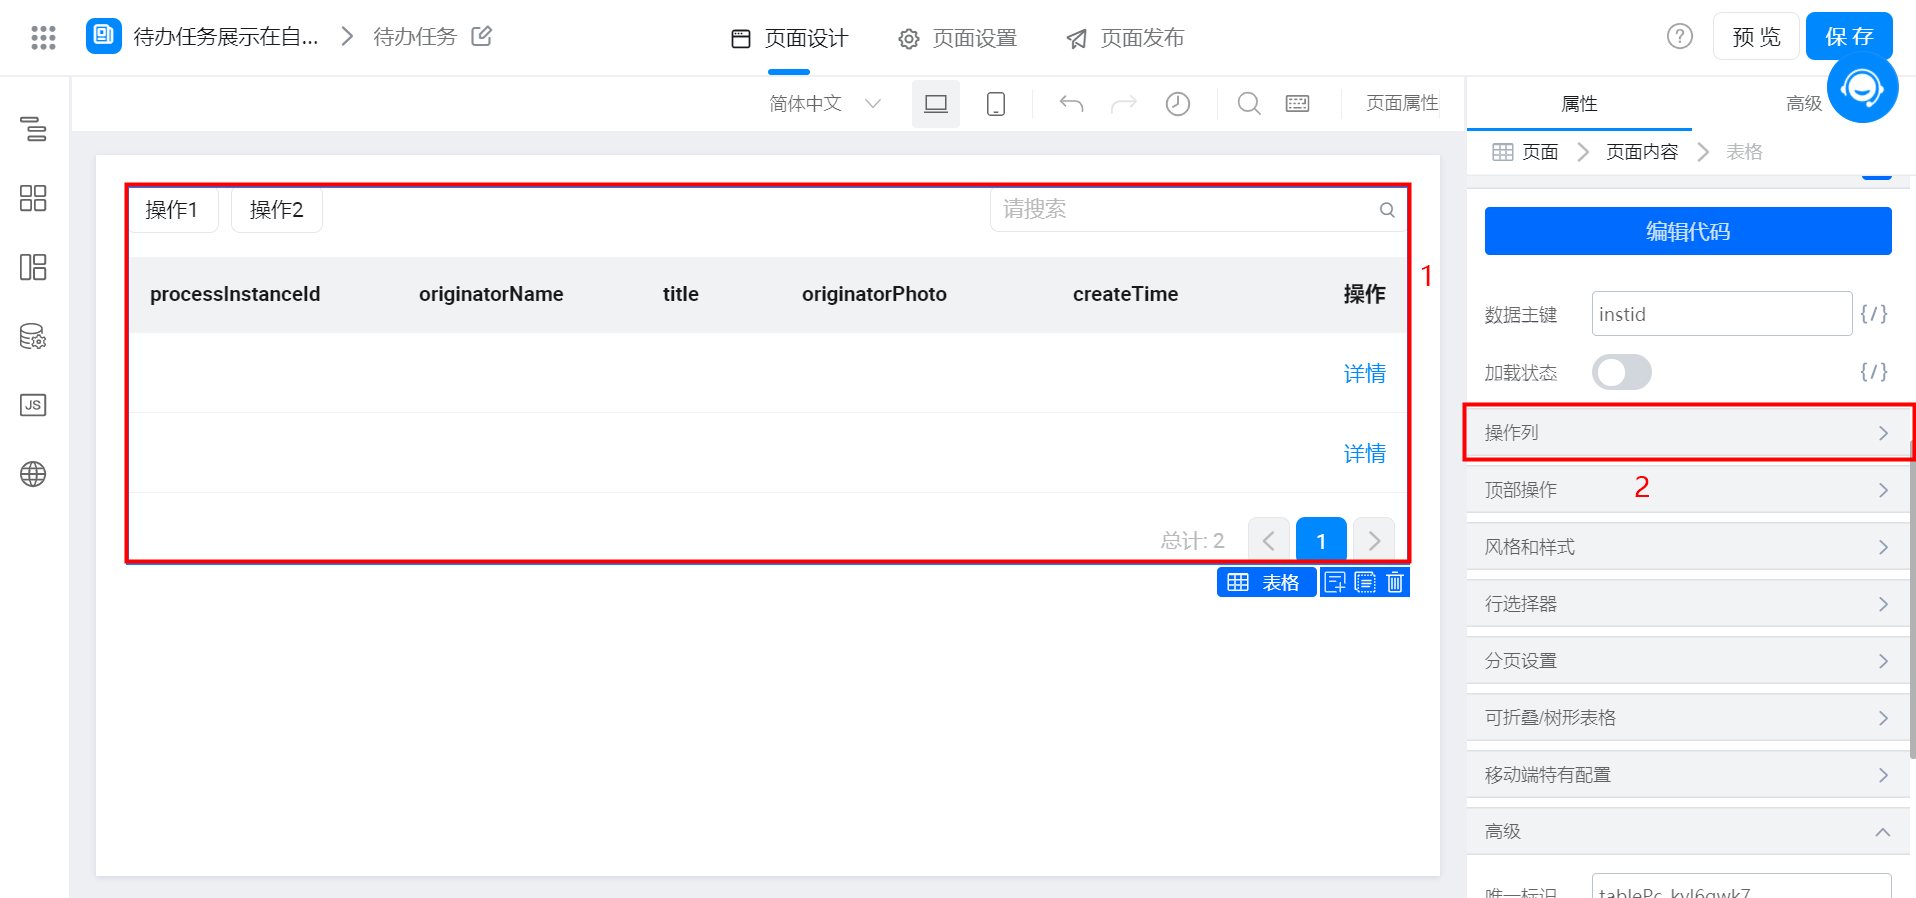Copy the selected table component
1916x898 pixels.
(x=1365, y=582)
